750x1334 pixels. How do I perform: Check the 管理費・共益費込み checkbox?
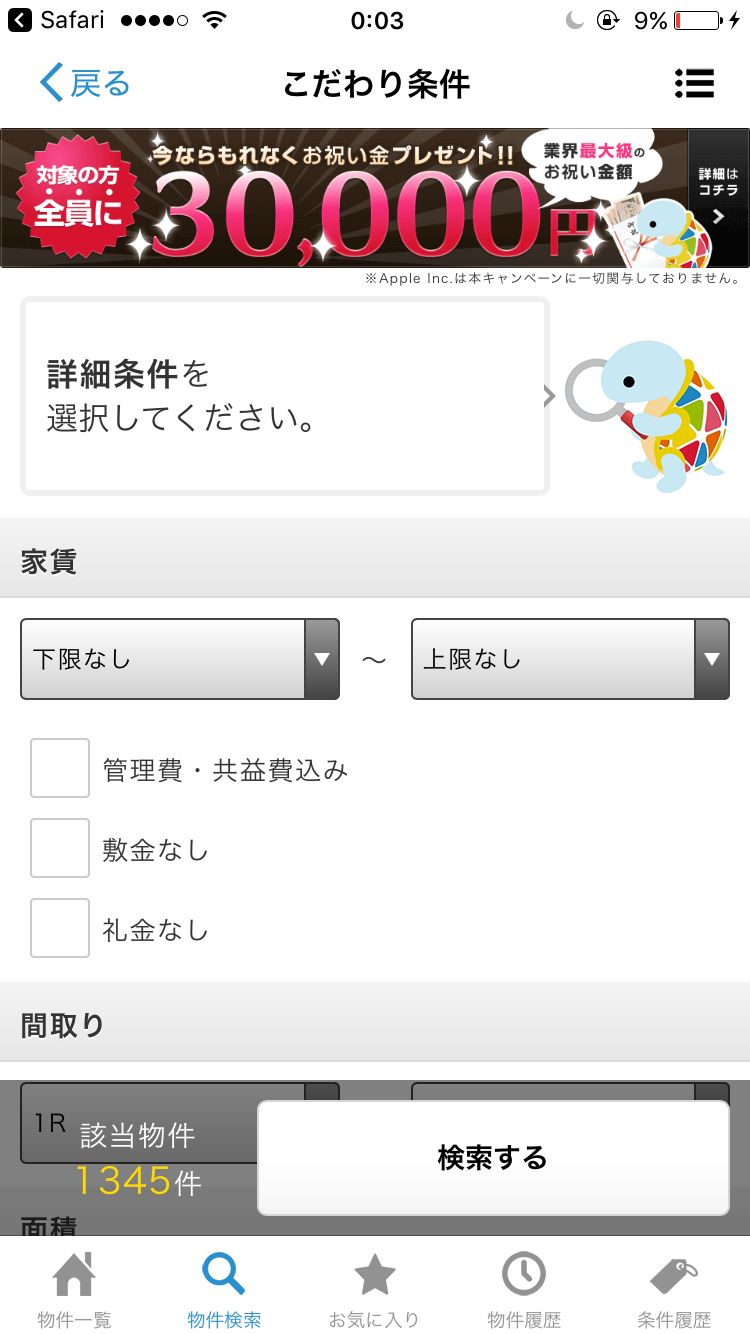point(60,768)
